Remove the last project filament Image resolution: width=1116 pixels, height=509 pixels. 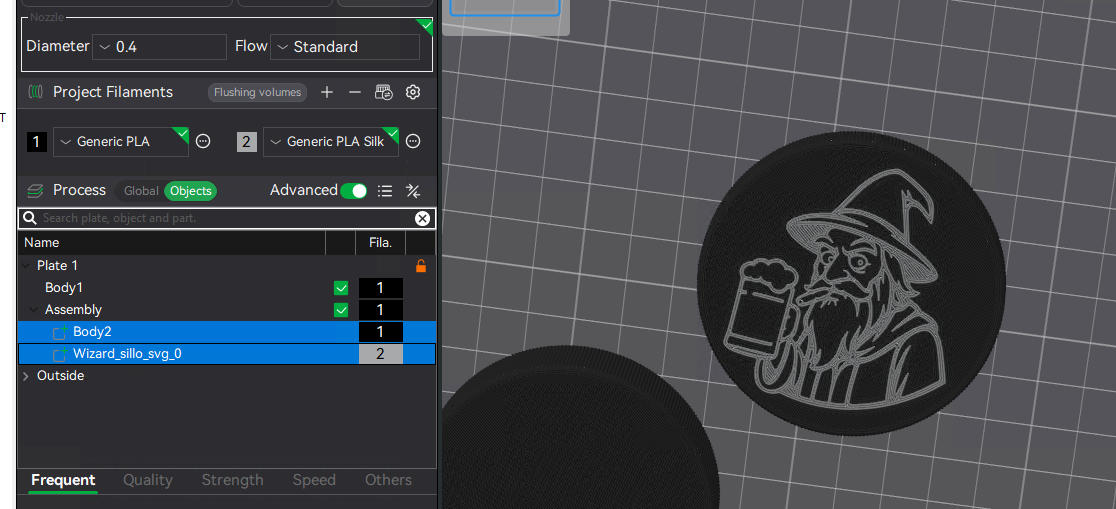[355, 92]
